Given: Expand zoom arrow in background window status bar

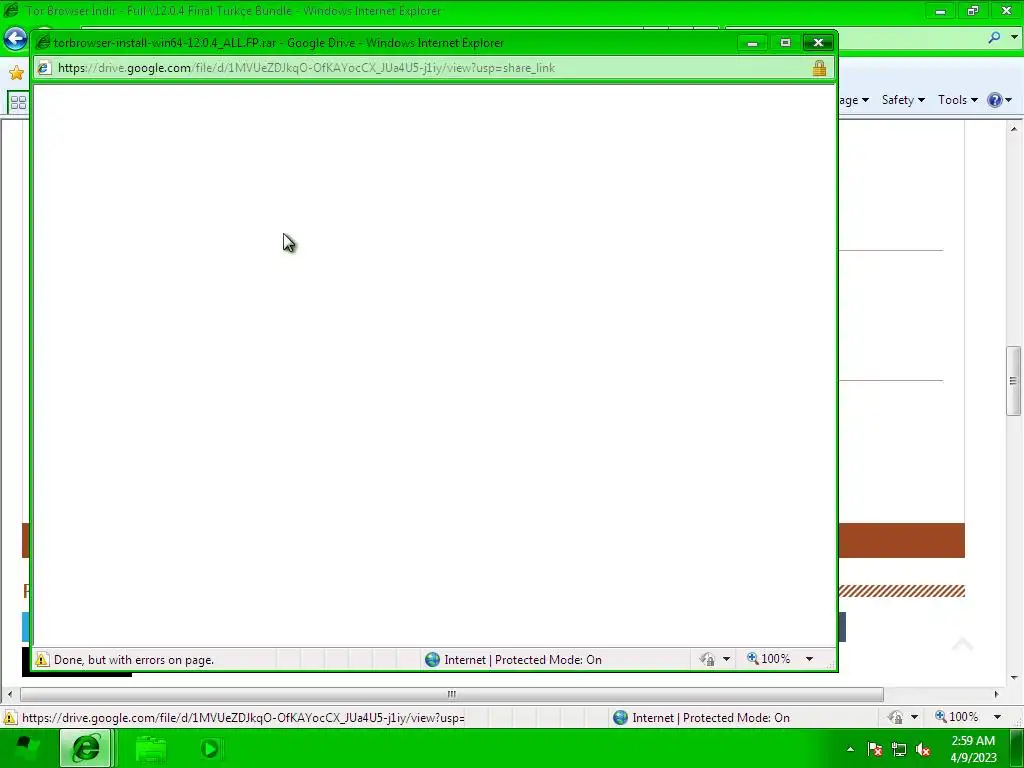Looking at the screenshot, I should tap(997, 717).
